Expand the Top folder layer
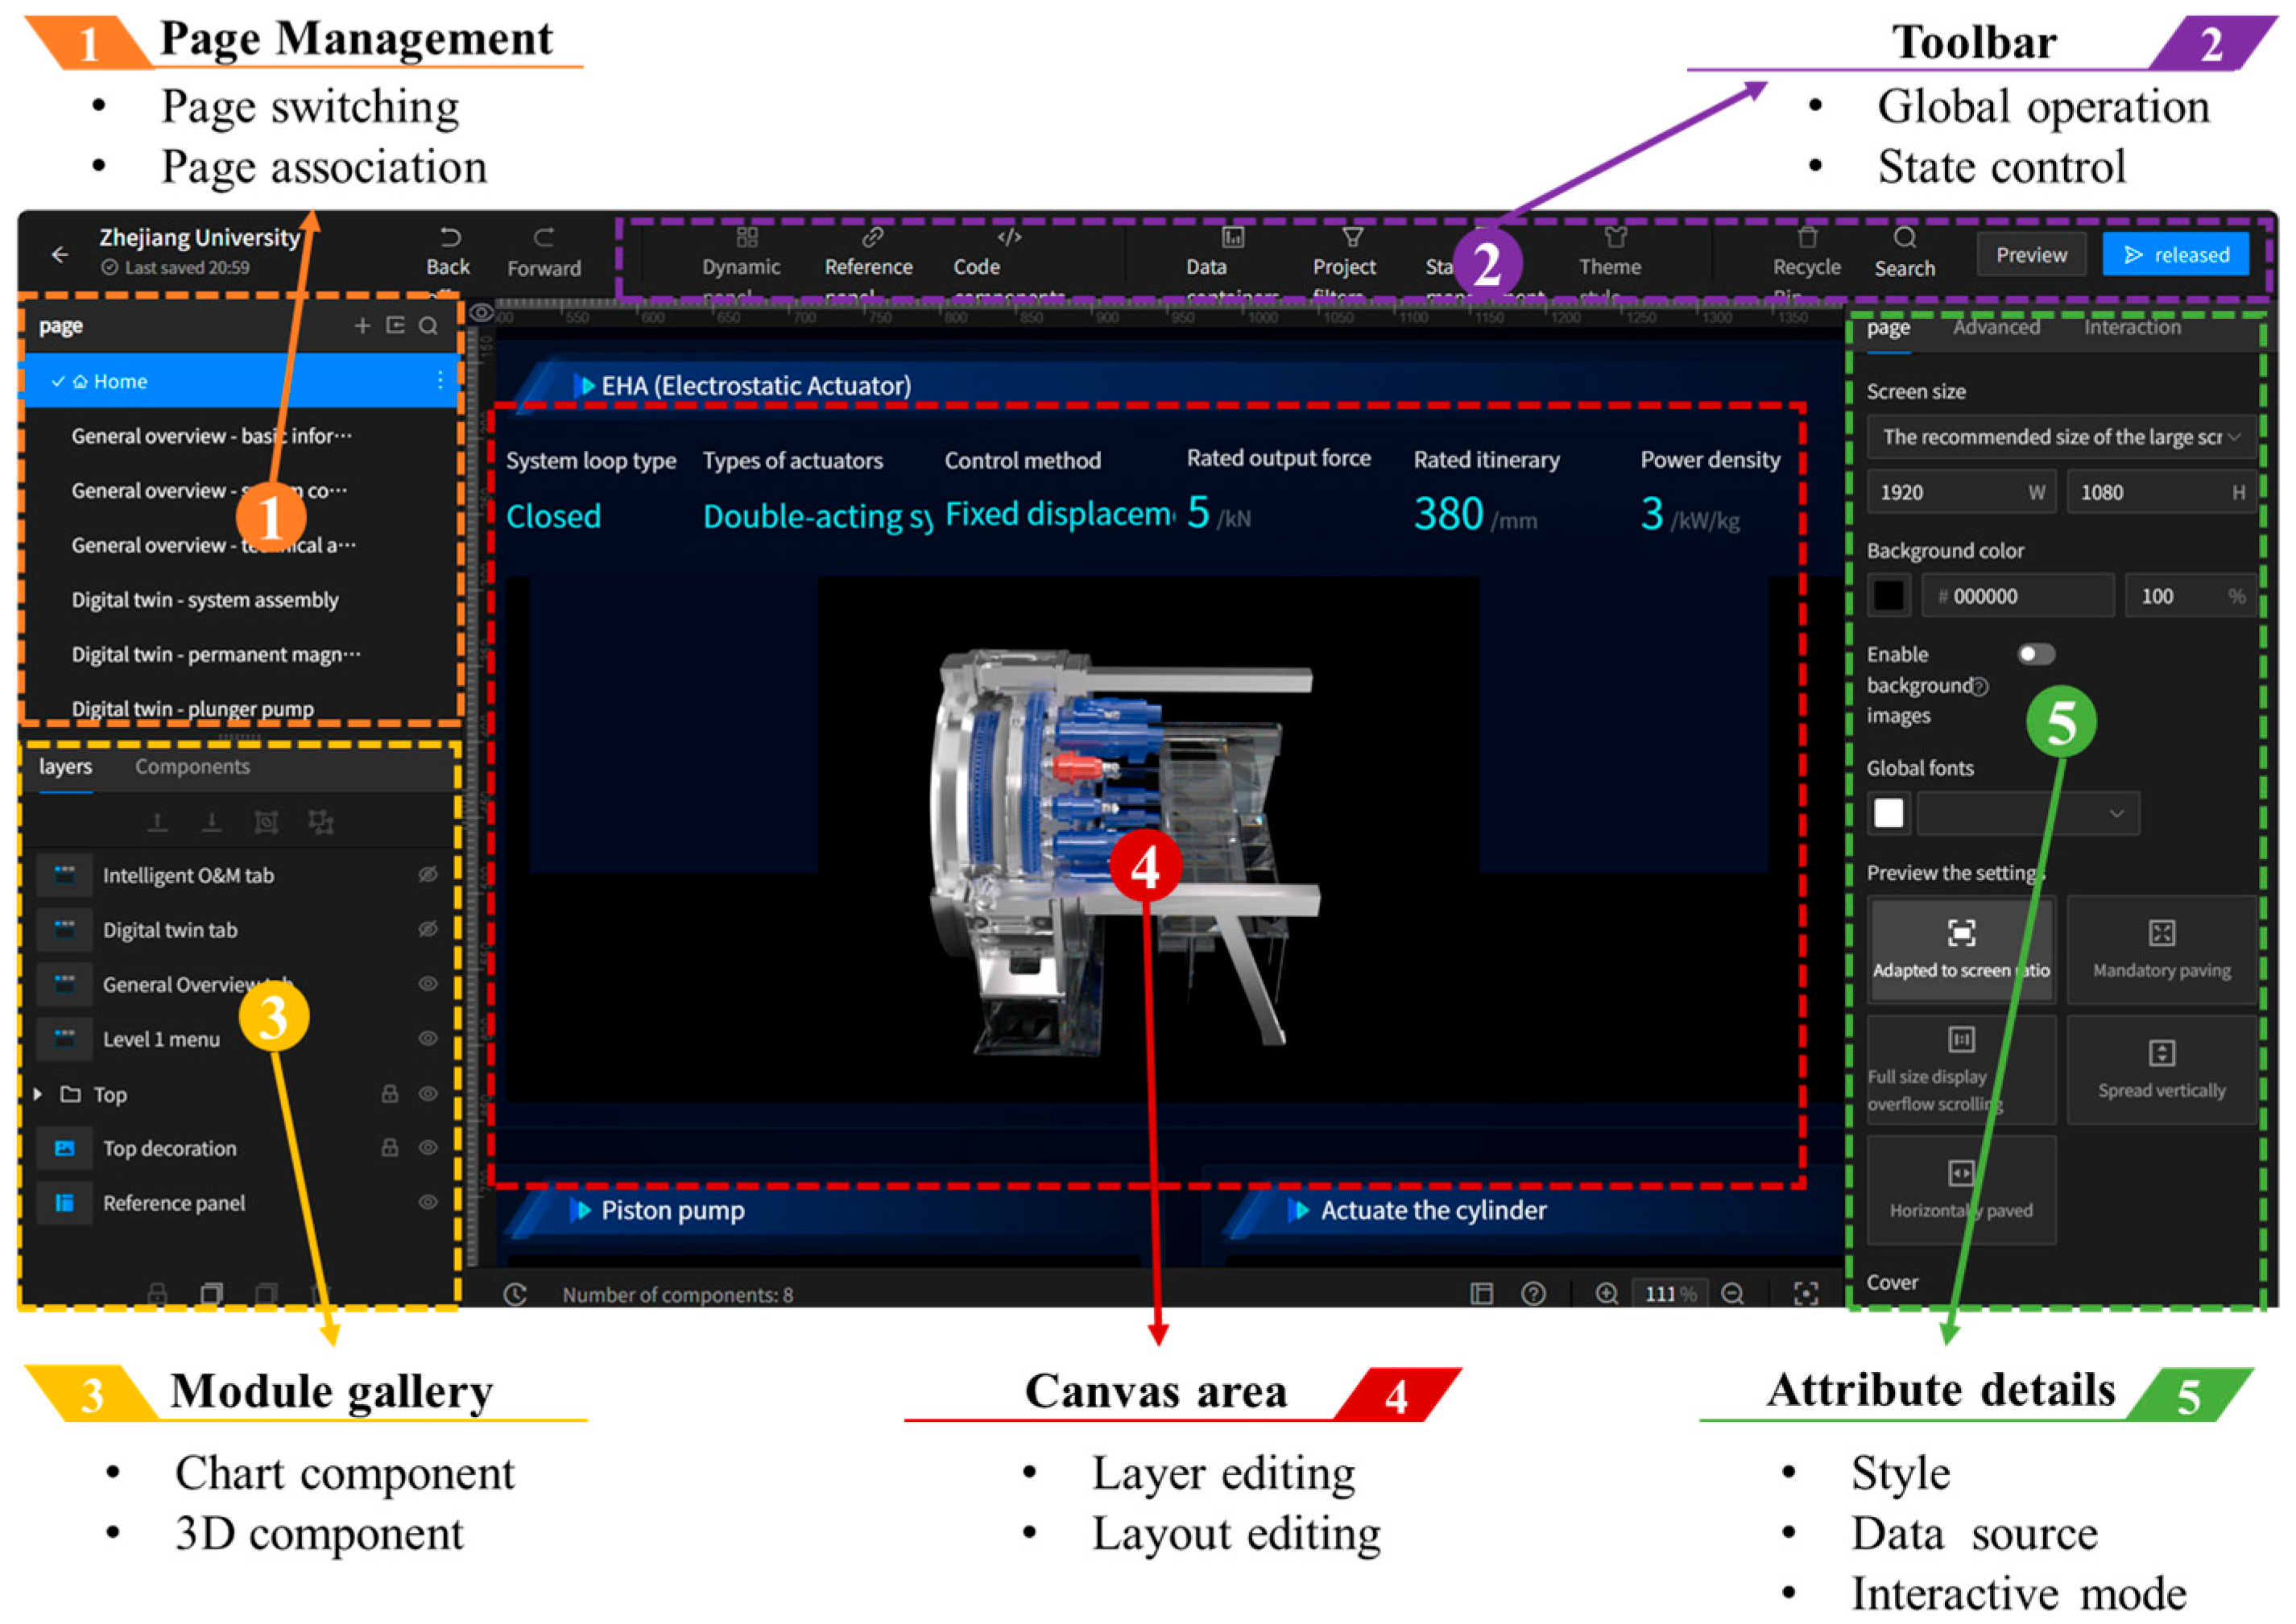2296x1624 pixels. (39, 1094)
